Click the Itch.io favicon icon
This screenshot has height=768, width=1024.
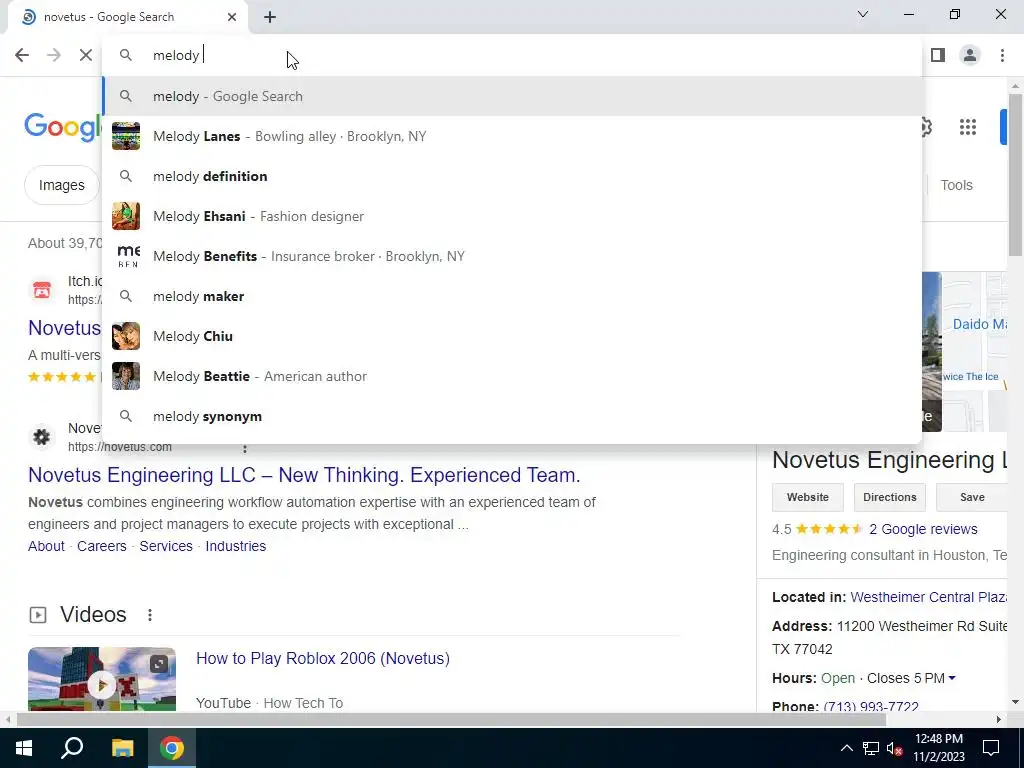click(42, 290)
